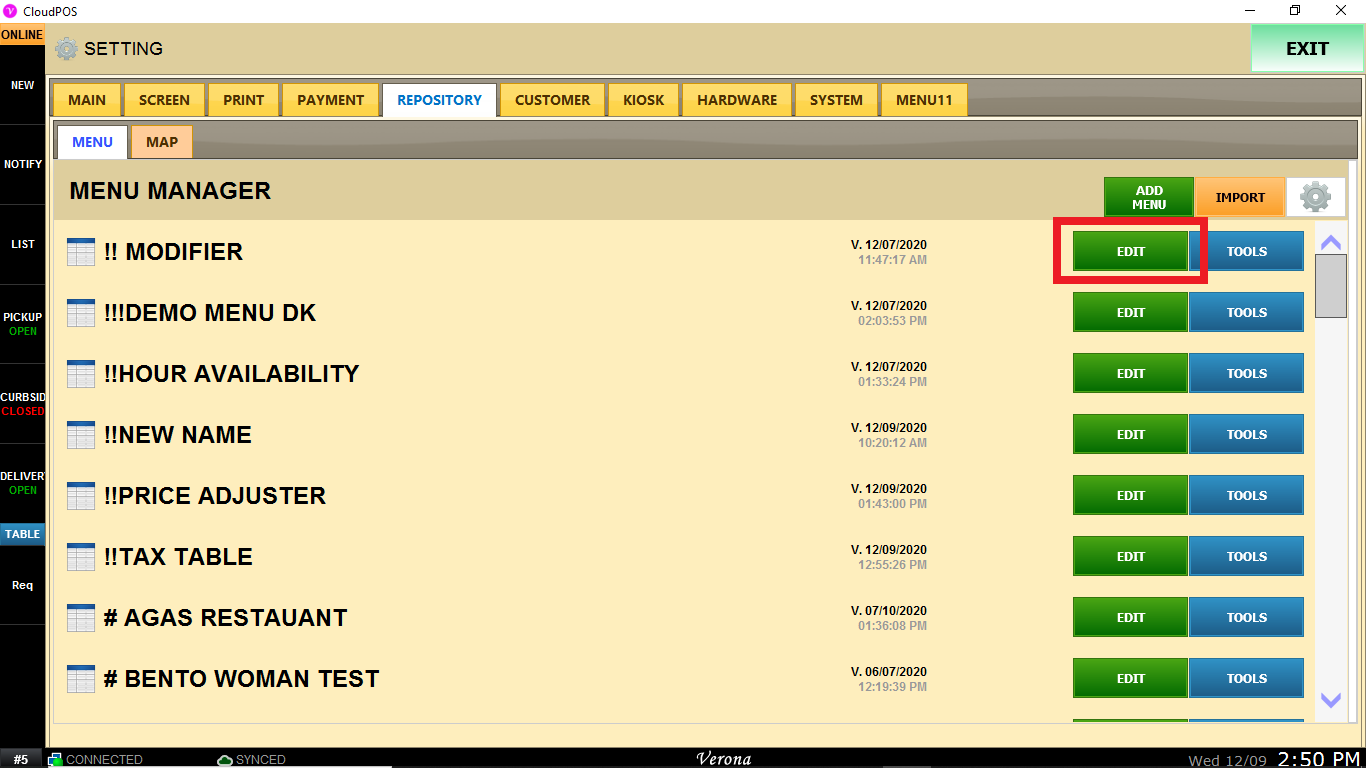Screen dimensions: 1366x768
Task: Toggle the DELIVERY OPEN status
Action: coord(22,483)
